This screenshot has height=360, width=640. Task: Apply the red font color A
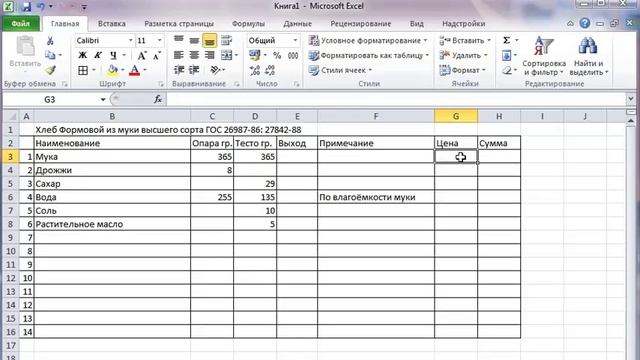pyautogui.click(x=134, y=70)
